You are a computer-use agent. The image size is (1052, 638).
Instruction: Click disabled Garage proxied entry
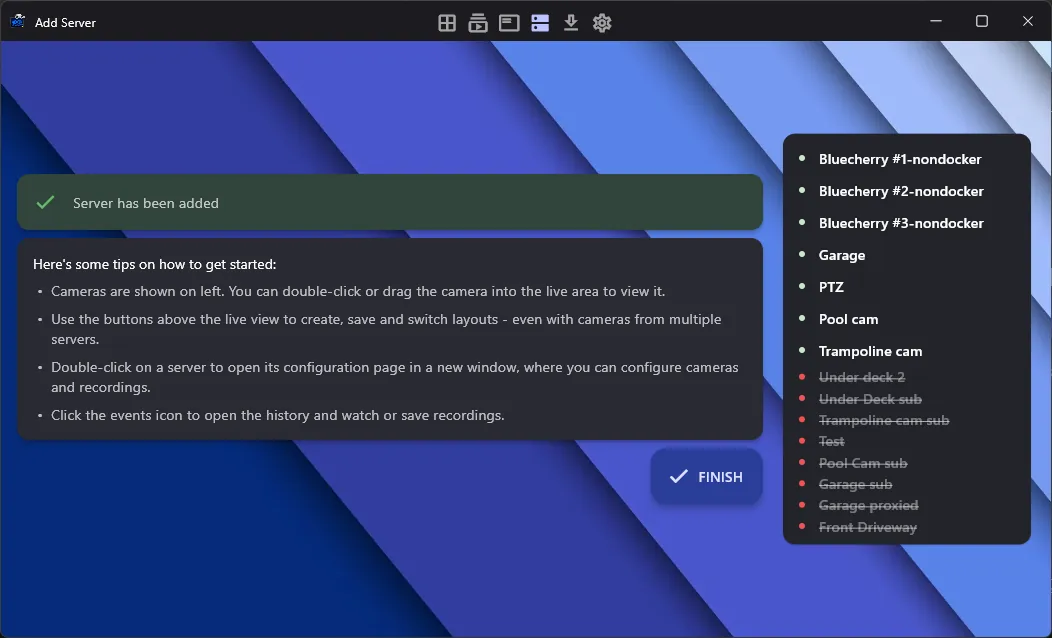868,505
